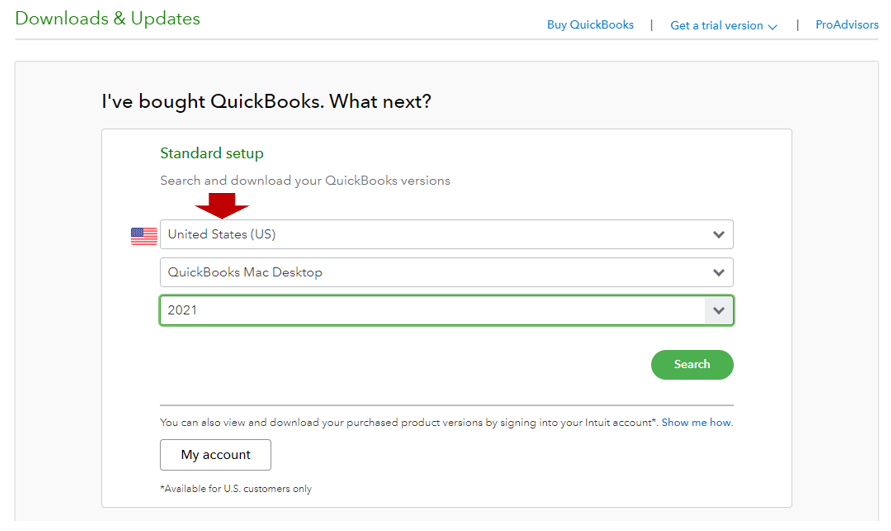Click the arrow button of the 2021 dropdown

pyautogui.click(x=719, y=310)
